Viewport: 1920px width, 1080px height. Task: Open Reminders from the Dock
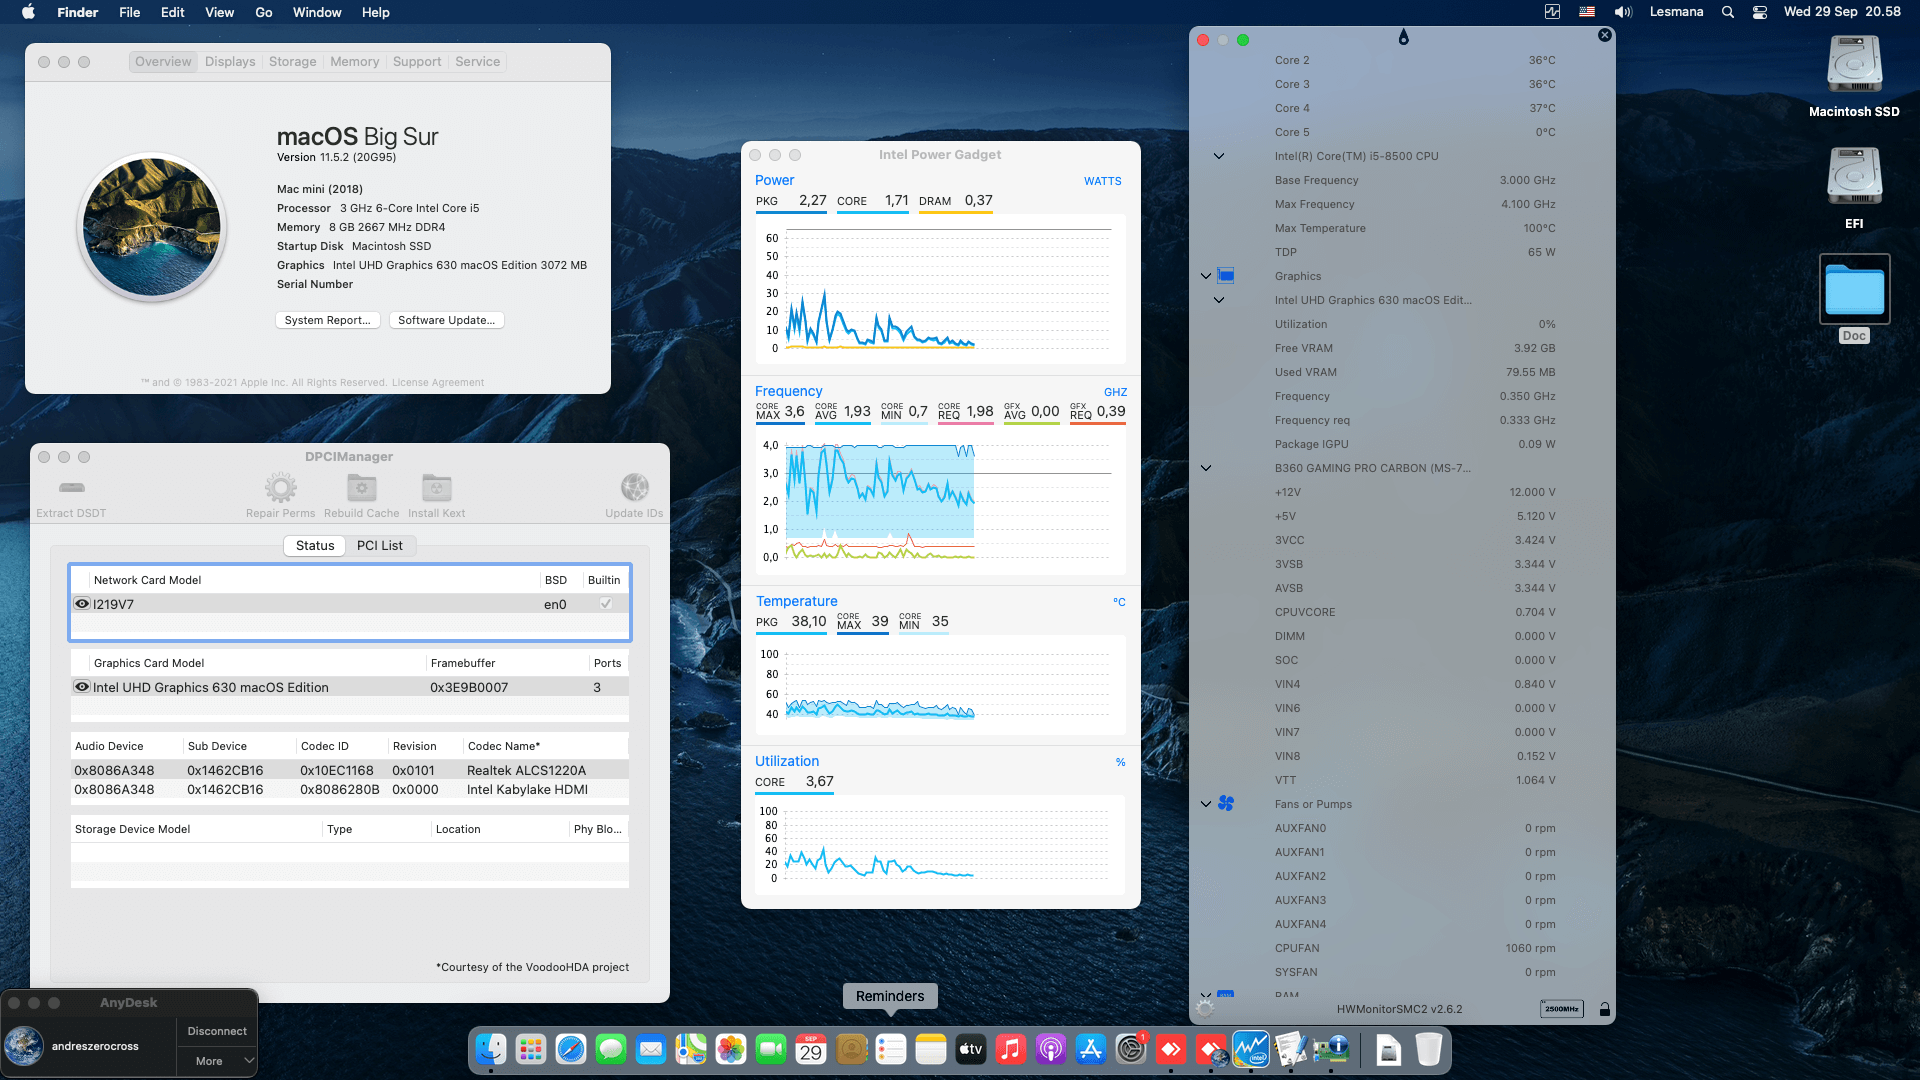(x=890, y=1049)
